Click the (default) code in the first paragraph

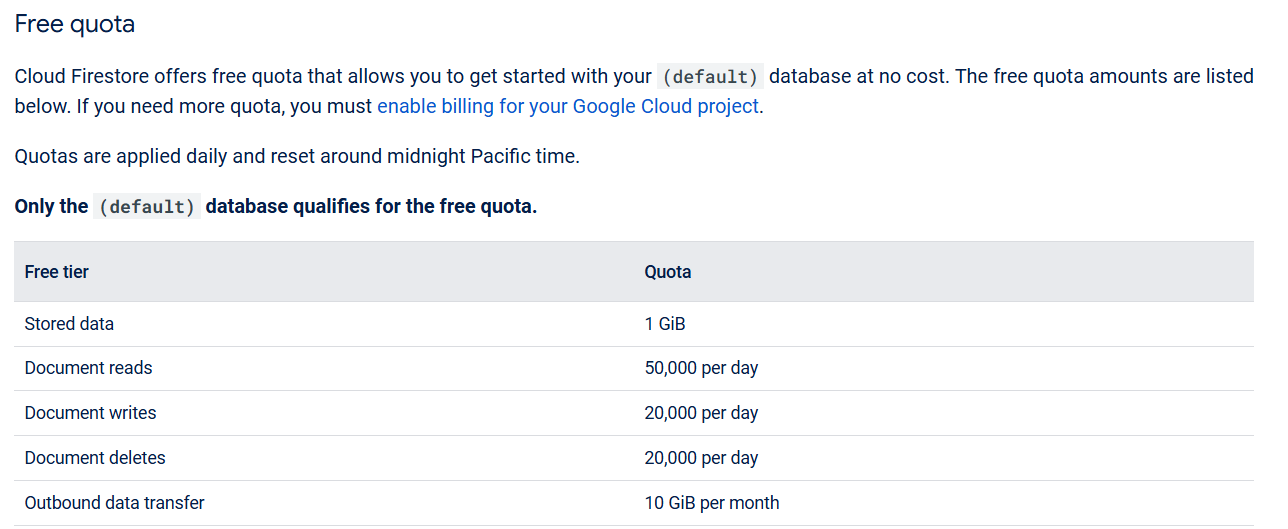click(710, 77)
